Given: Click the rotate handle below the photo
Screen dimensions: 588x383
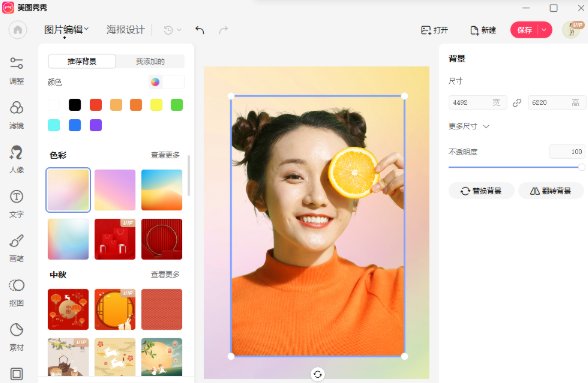Looking at the screenshot, I should click(x=317, y=374).
